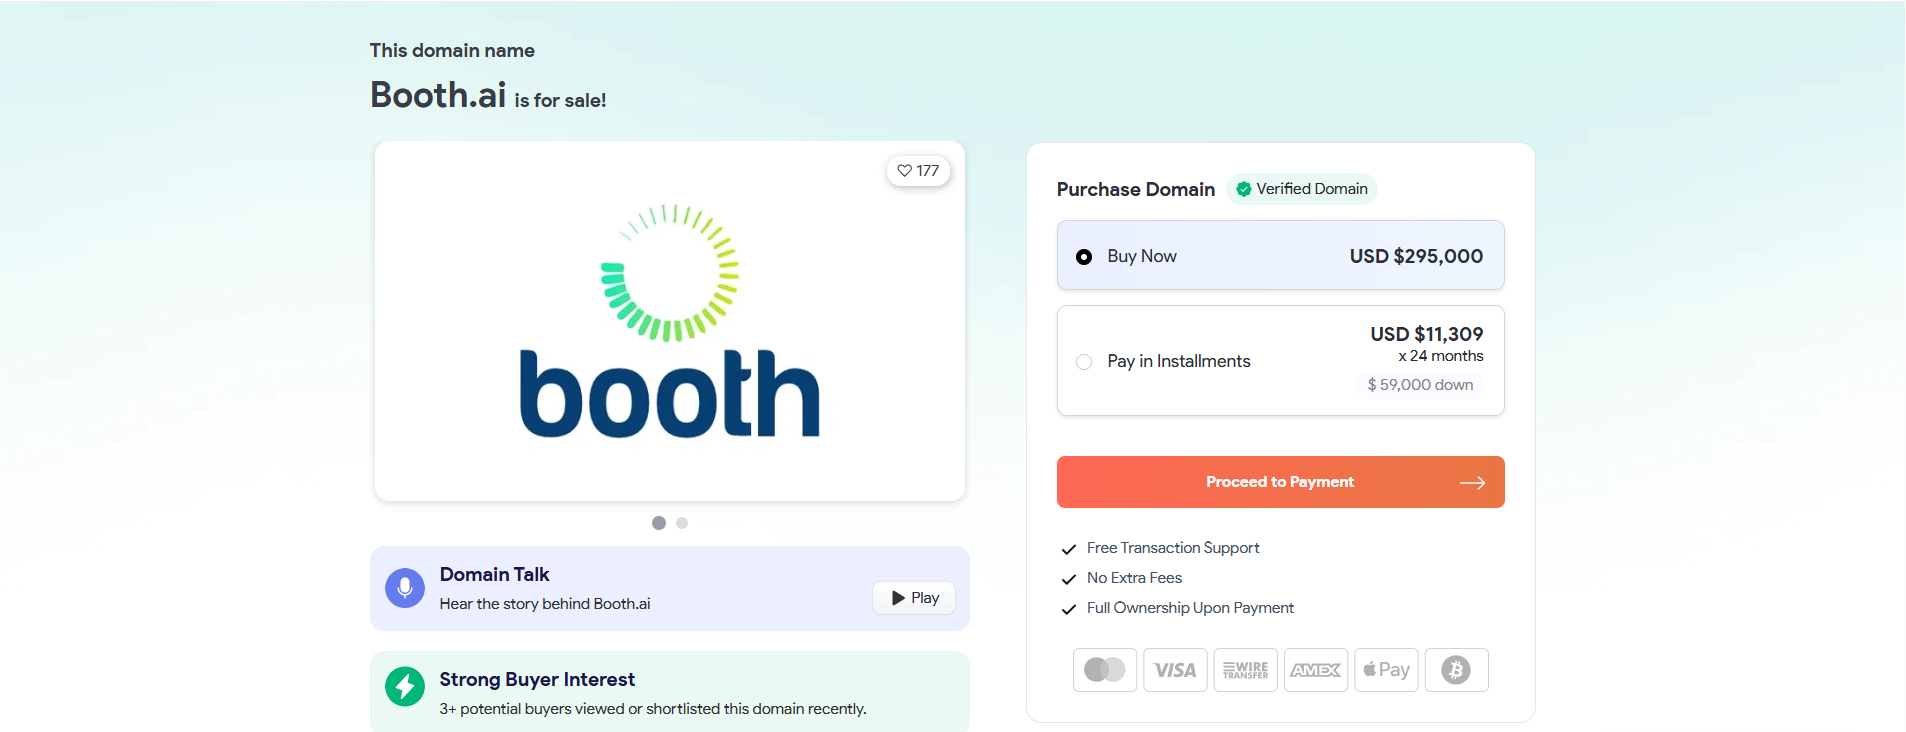Click the booth logo image

pos(669,320)
